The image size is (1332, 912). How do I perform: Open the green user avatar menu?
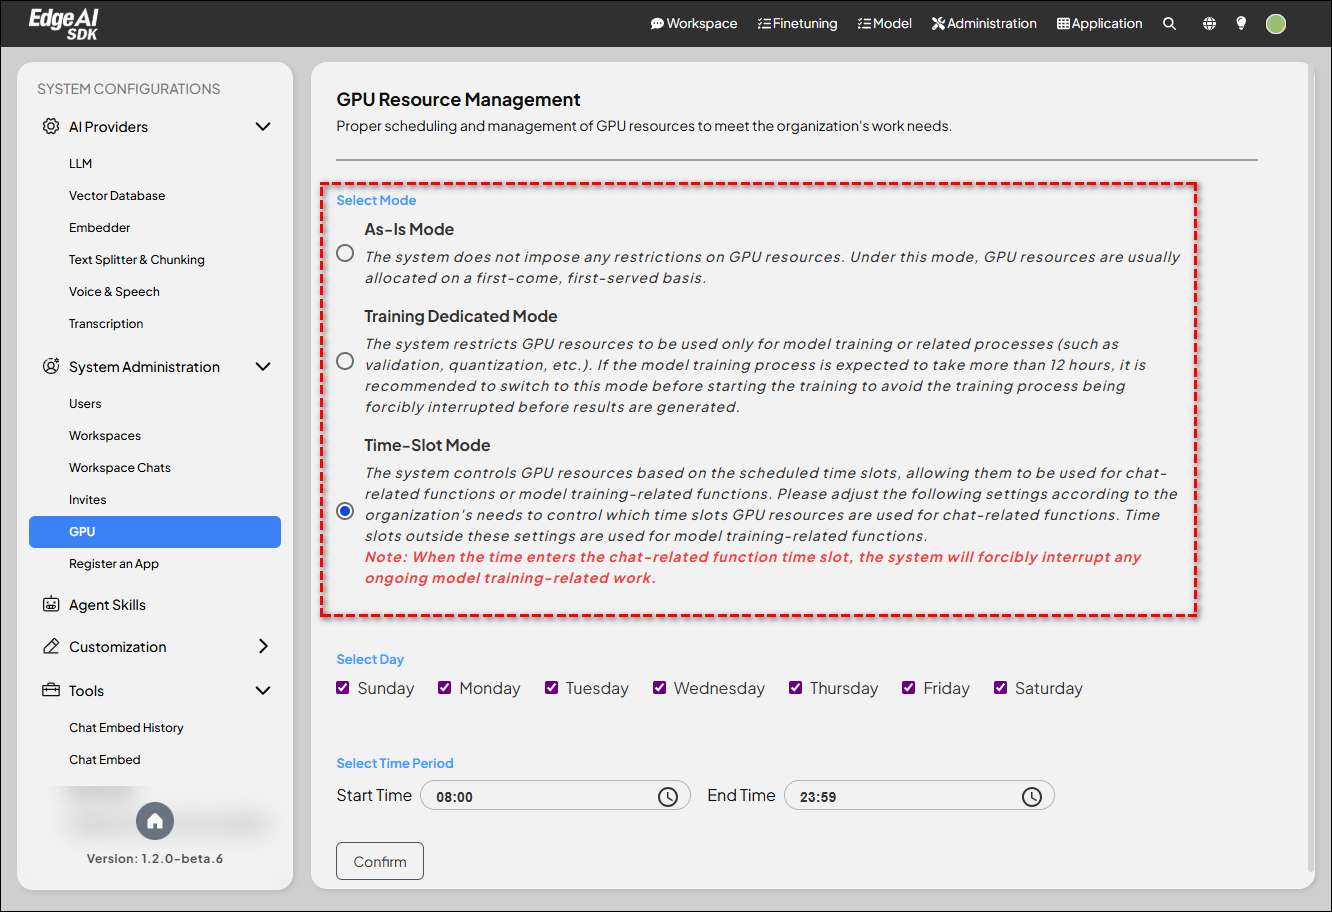point(1275,24)
